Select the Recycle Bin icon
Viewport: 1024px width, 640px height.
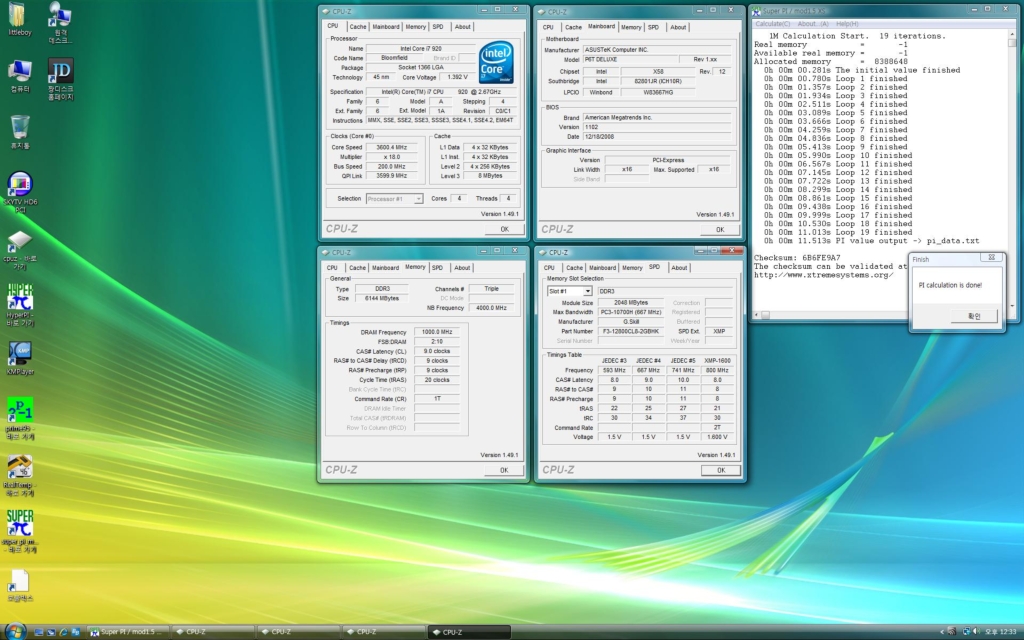(20, 131)
